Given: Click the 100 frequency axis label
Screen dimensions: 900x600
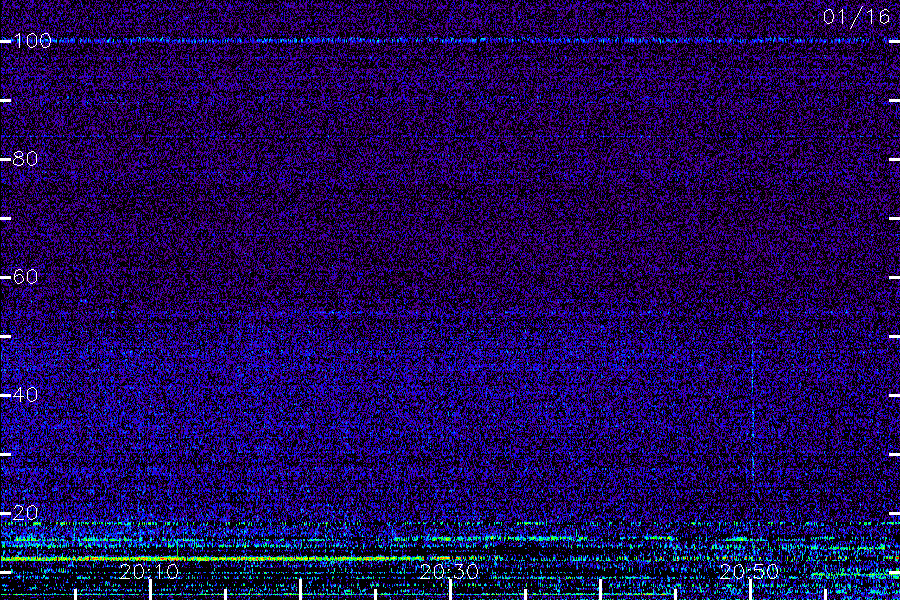Looking at the screenshot, I should click(32, 41).
